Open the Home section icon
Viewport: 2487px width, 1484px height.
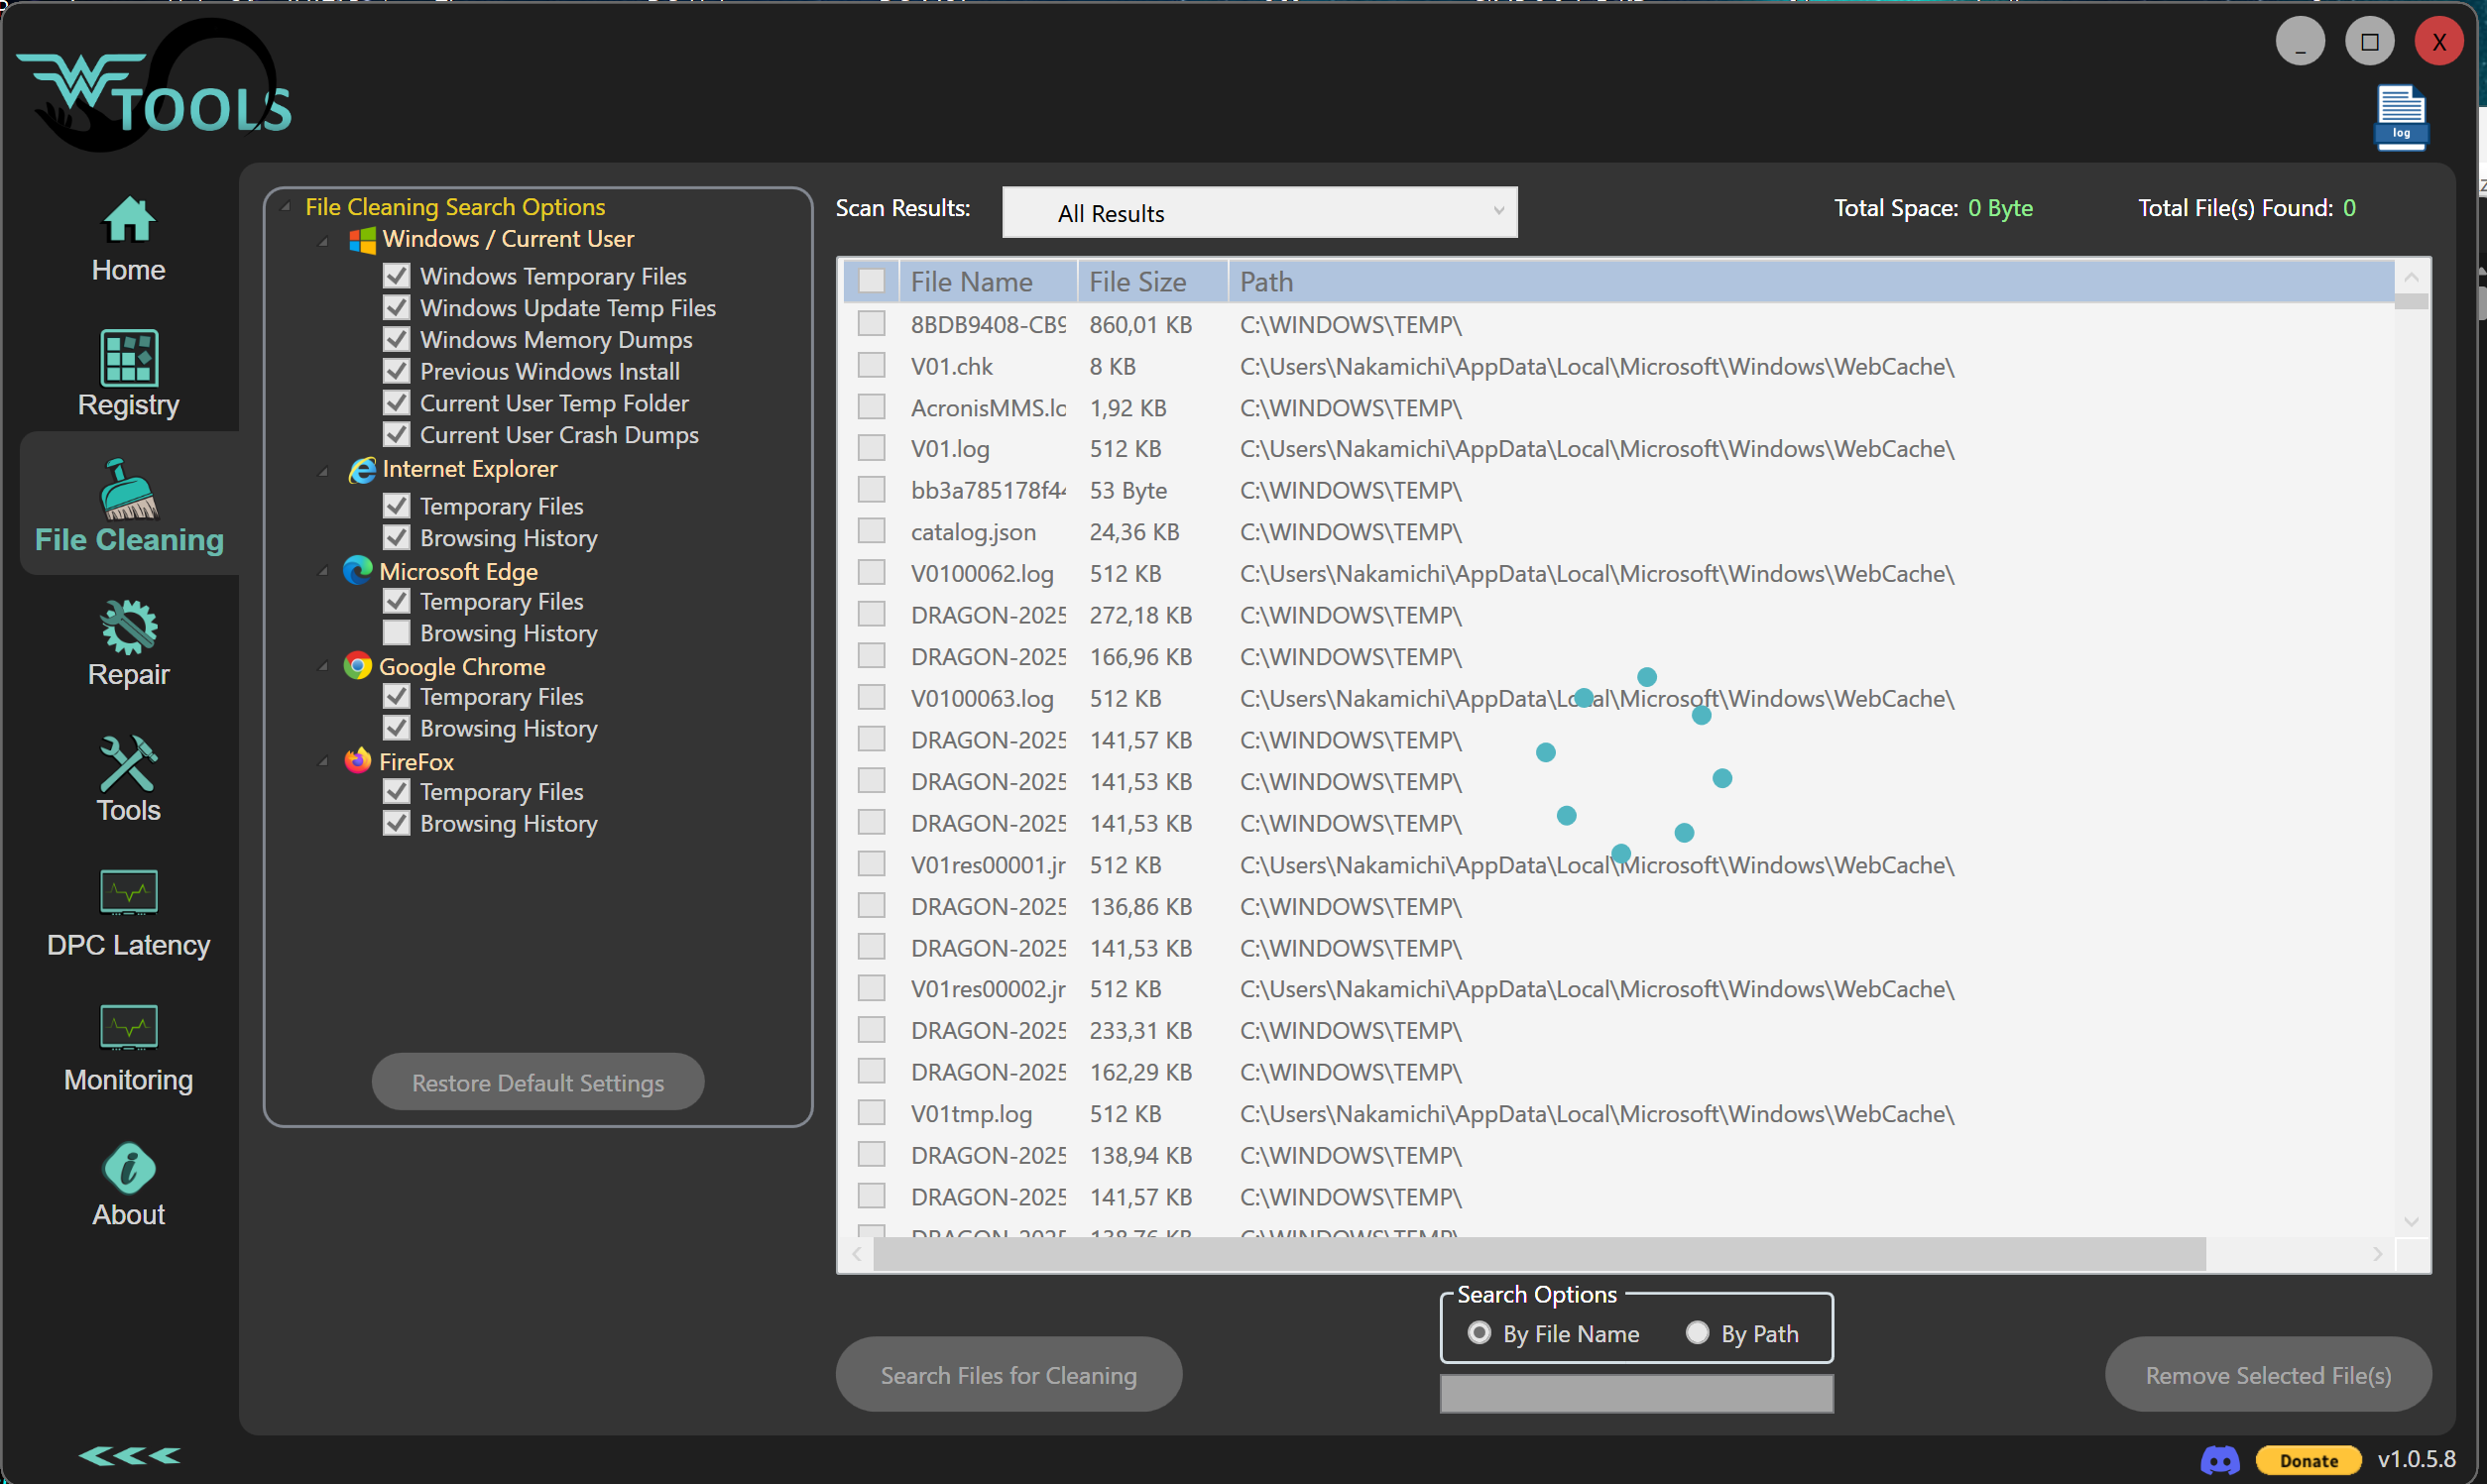click(x=129, y=220)
